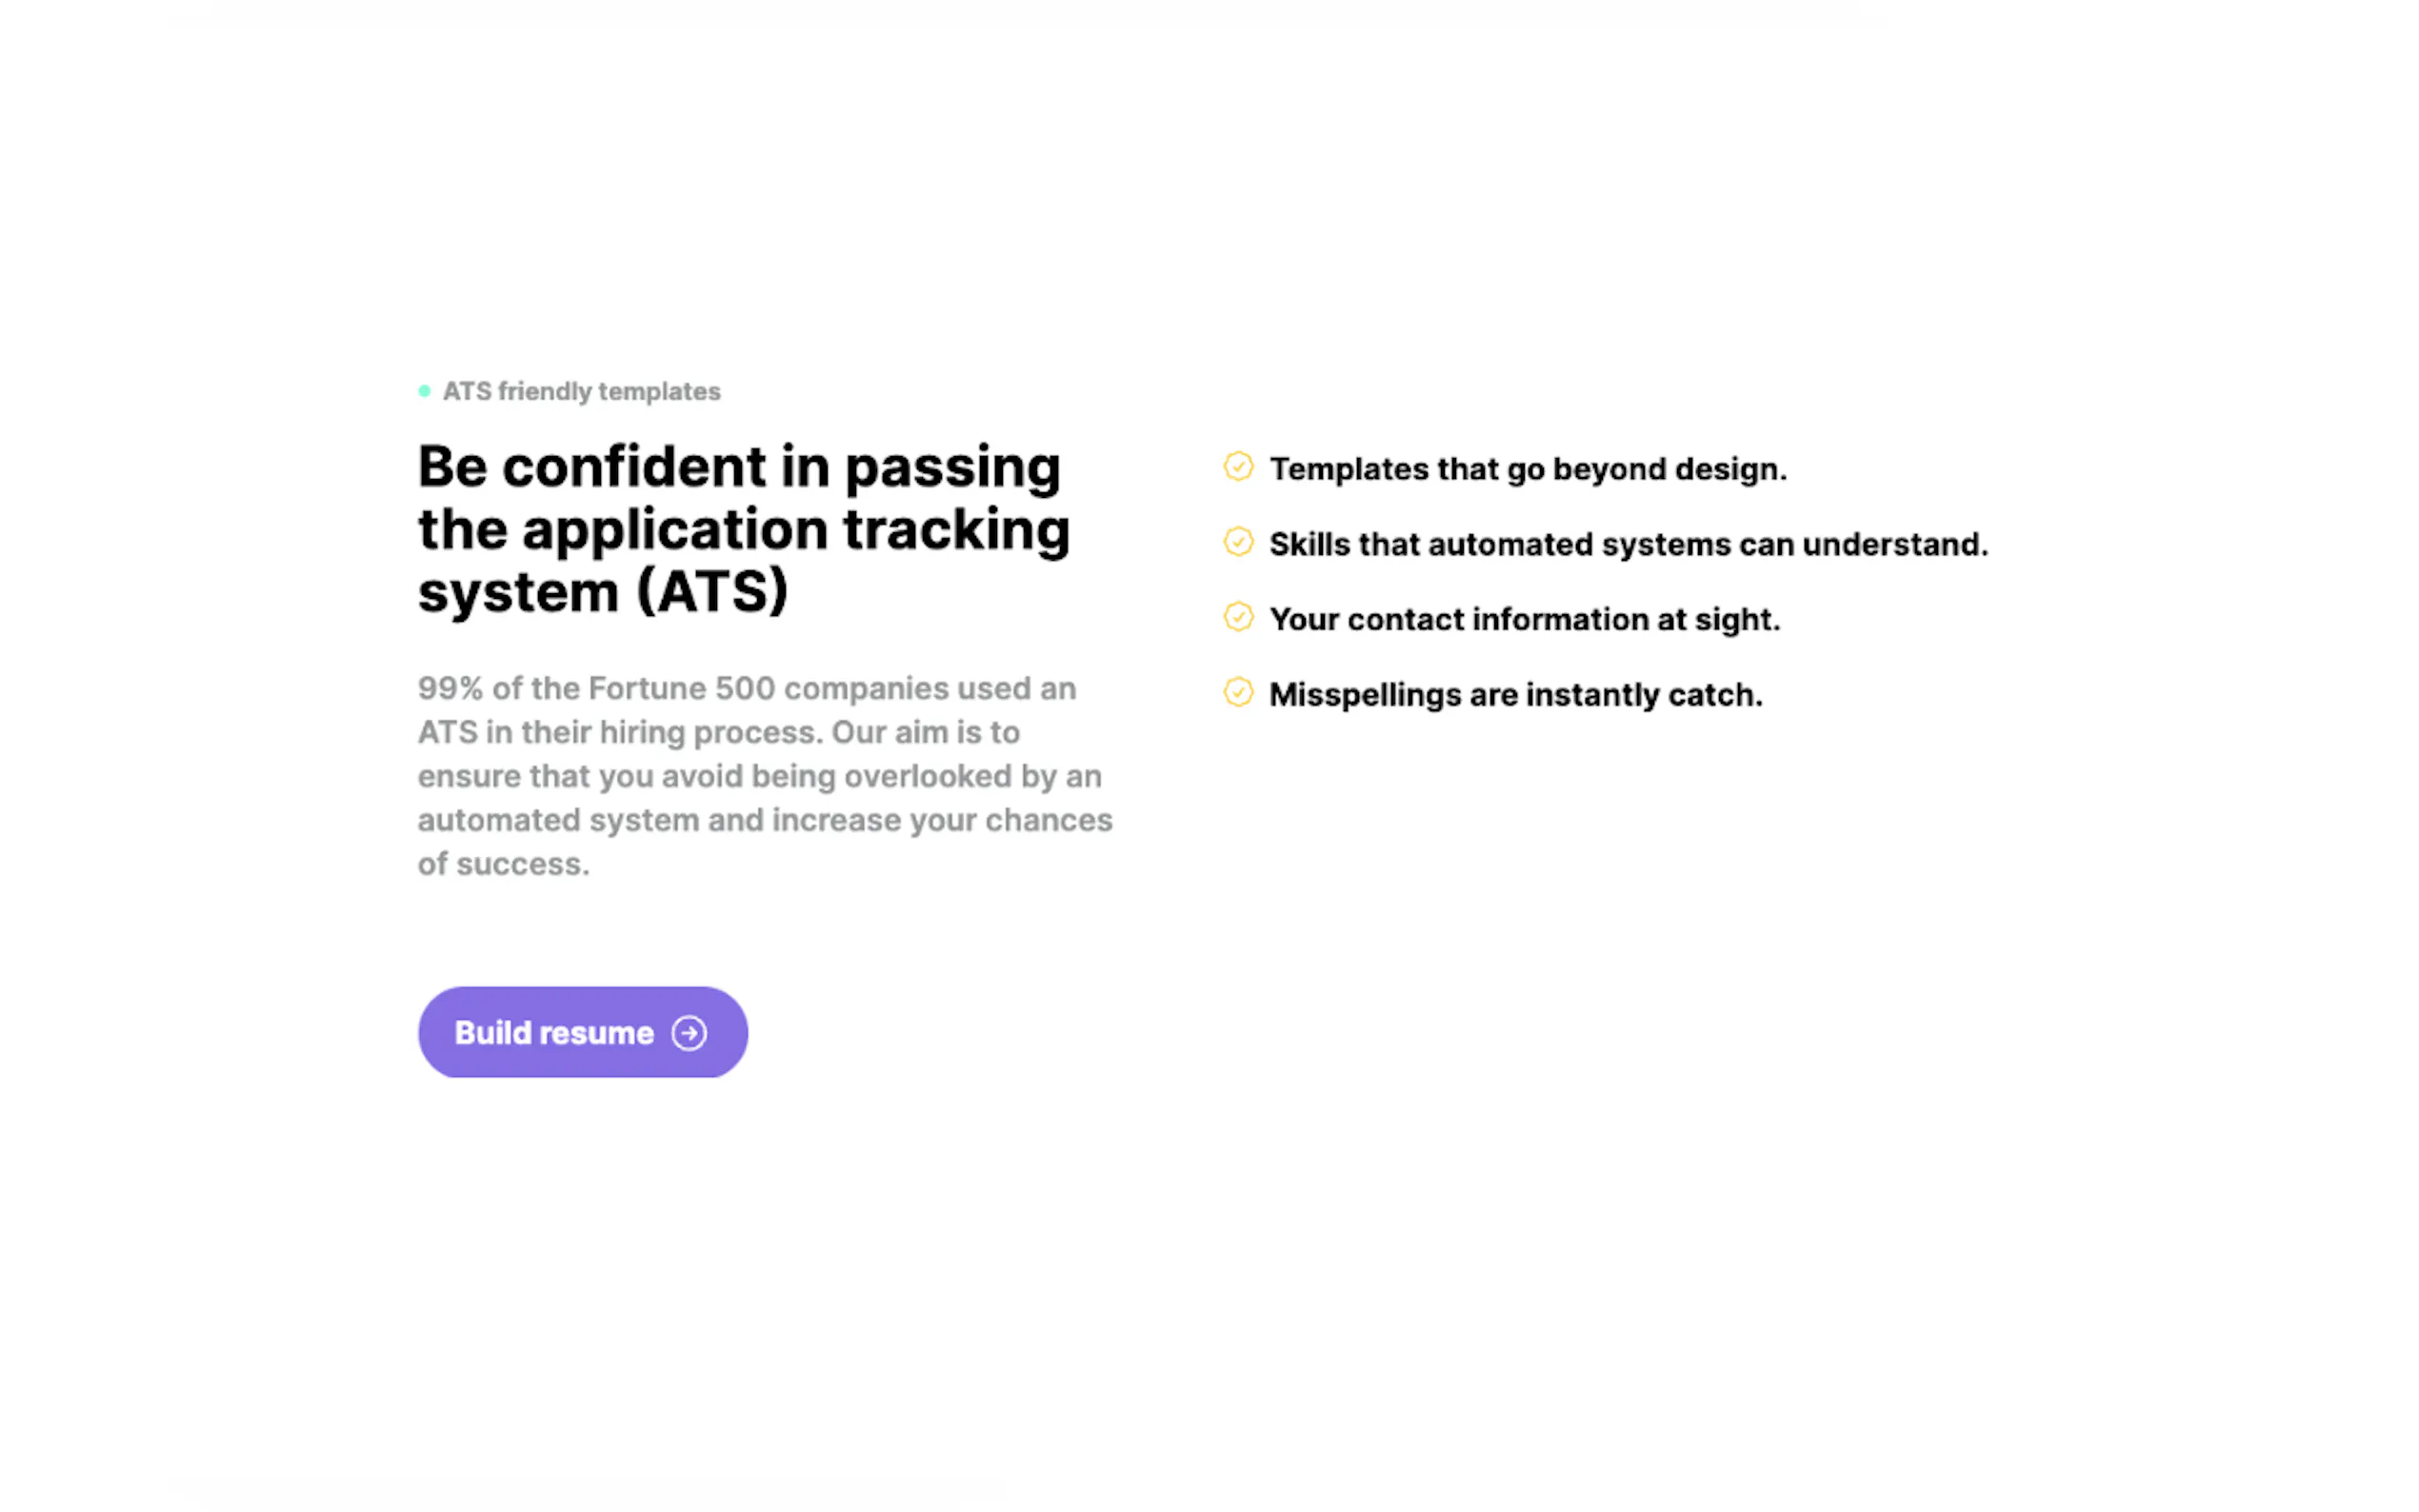The height and width of the screenshot is (1512, 2419).
Task: Click the check badge beside Your contact information
Action: point(1238,617)
